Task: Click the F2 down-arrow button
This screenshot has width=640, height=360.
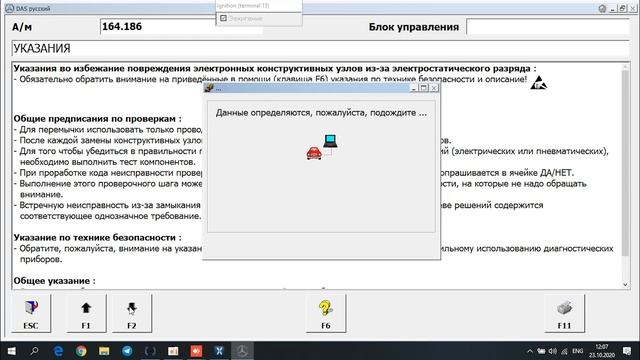Action: point(132,313)
